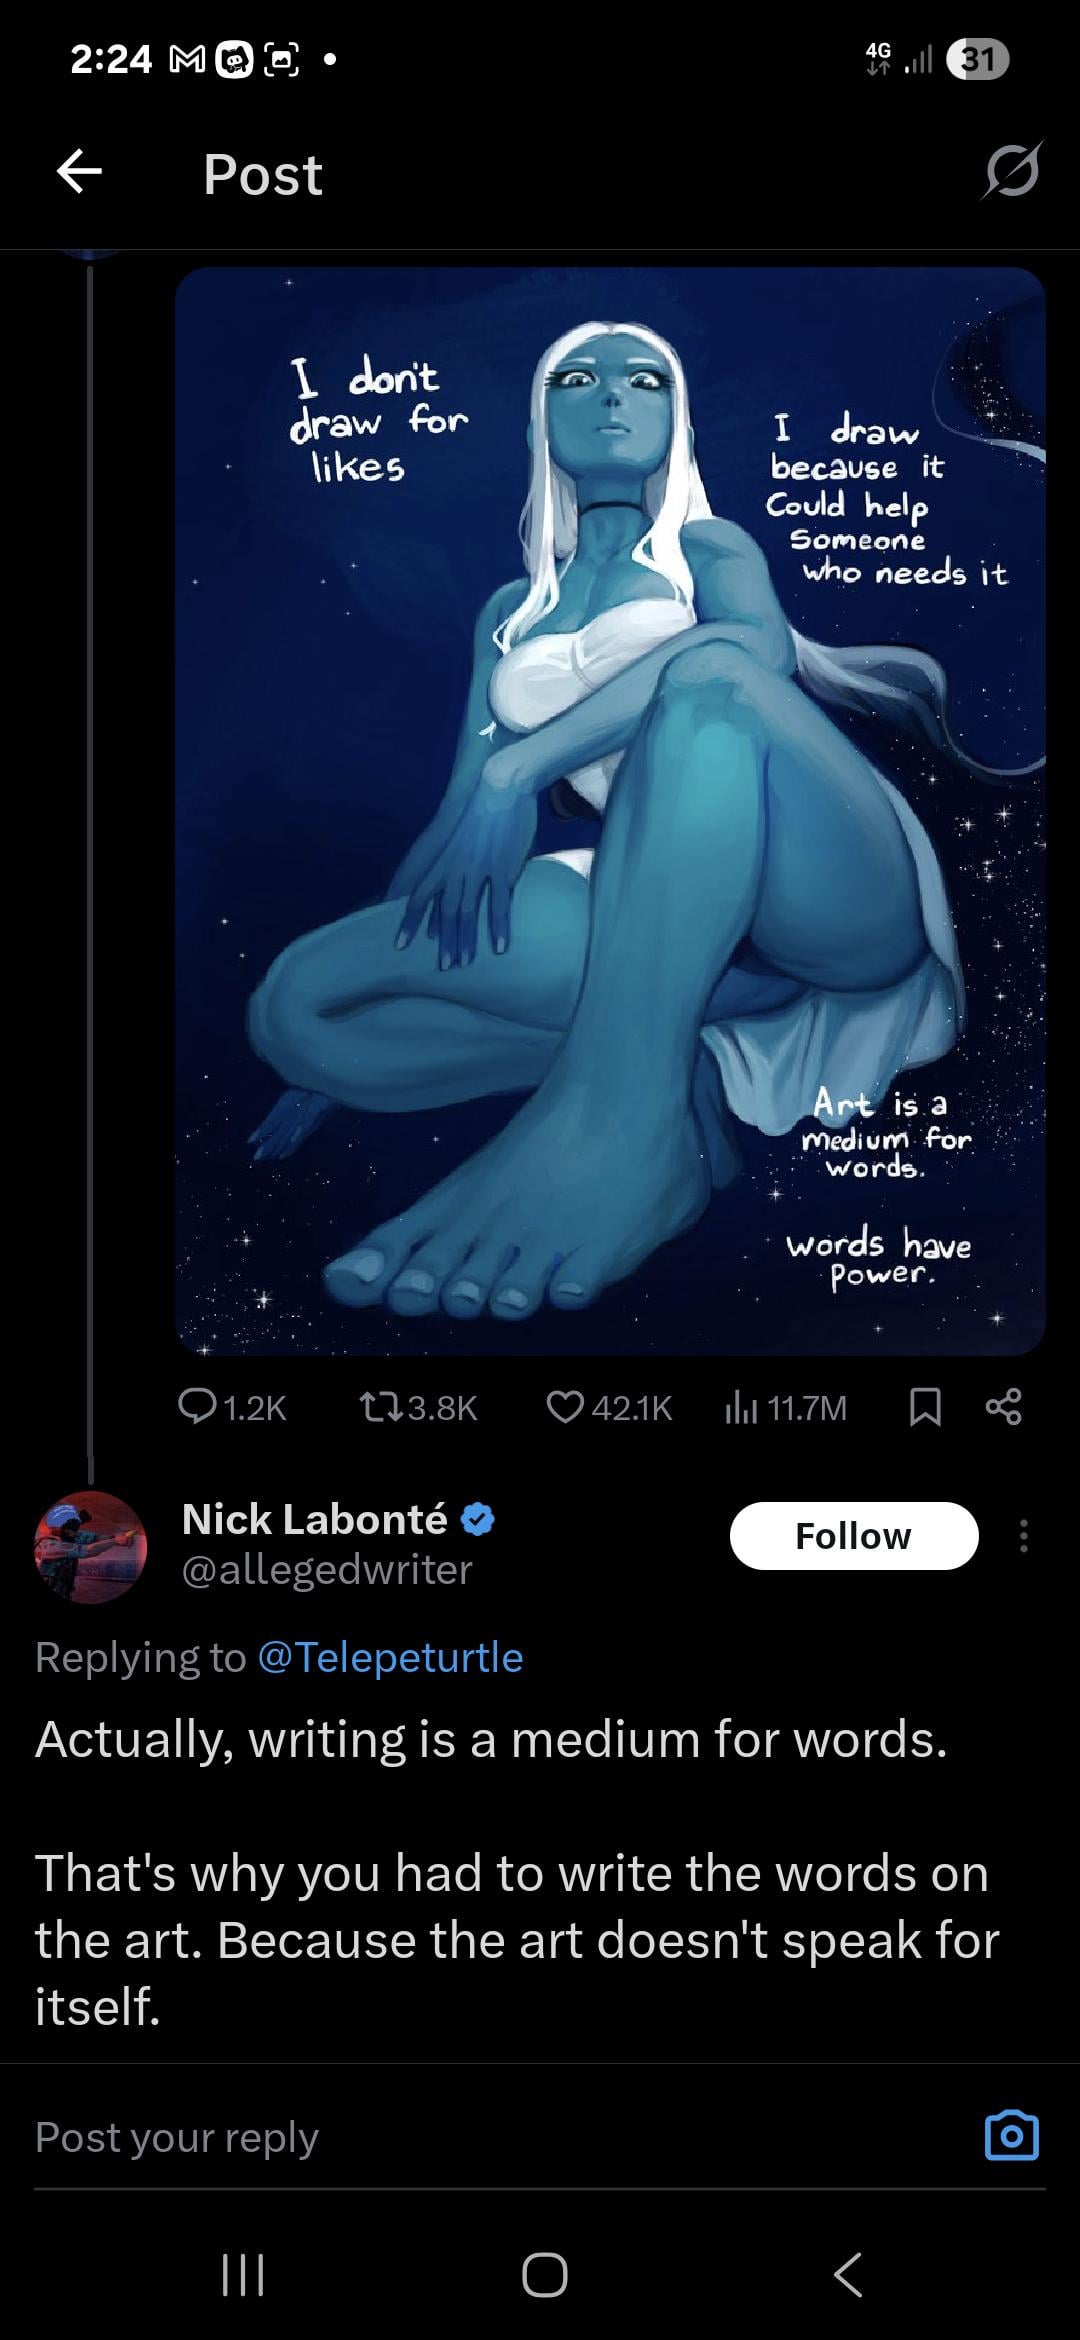This screenshot has width=1080, height=2340.
Task: Follow Nick Labonté
Action: 853,1536
